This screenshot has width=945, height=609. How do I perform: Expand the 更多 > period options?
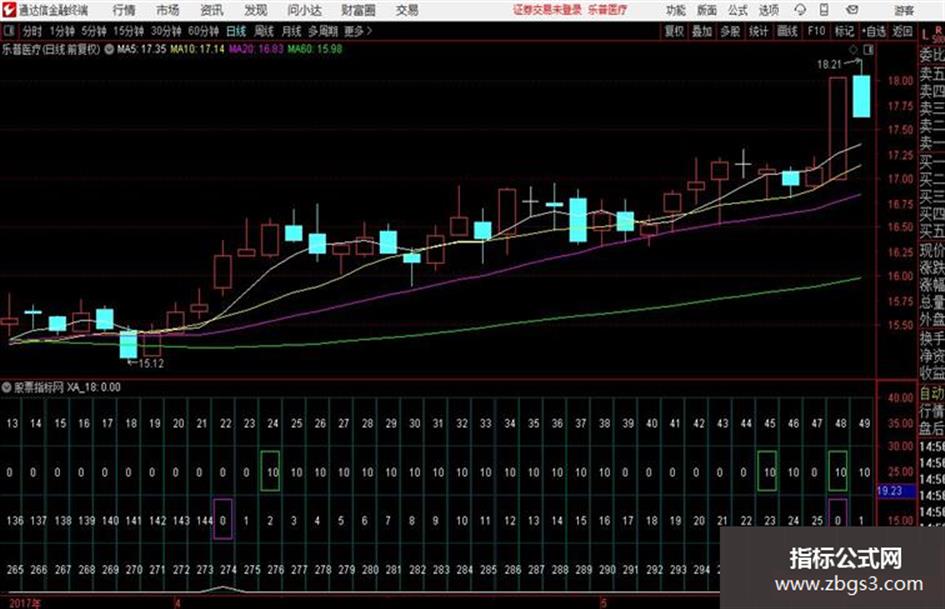tap(359, 31)
